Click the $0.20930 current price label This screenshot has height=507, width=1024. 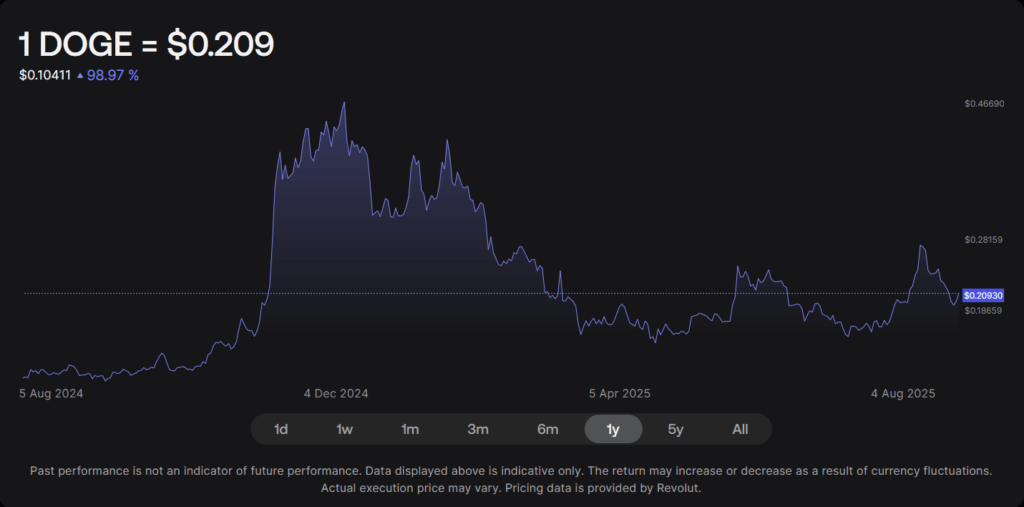984,296
